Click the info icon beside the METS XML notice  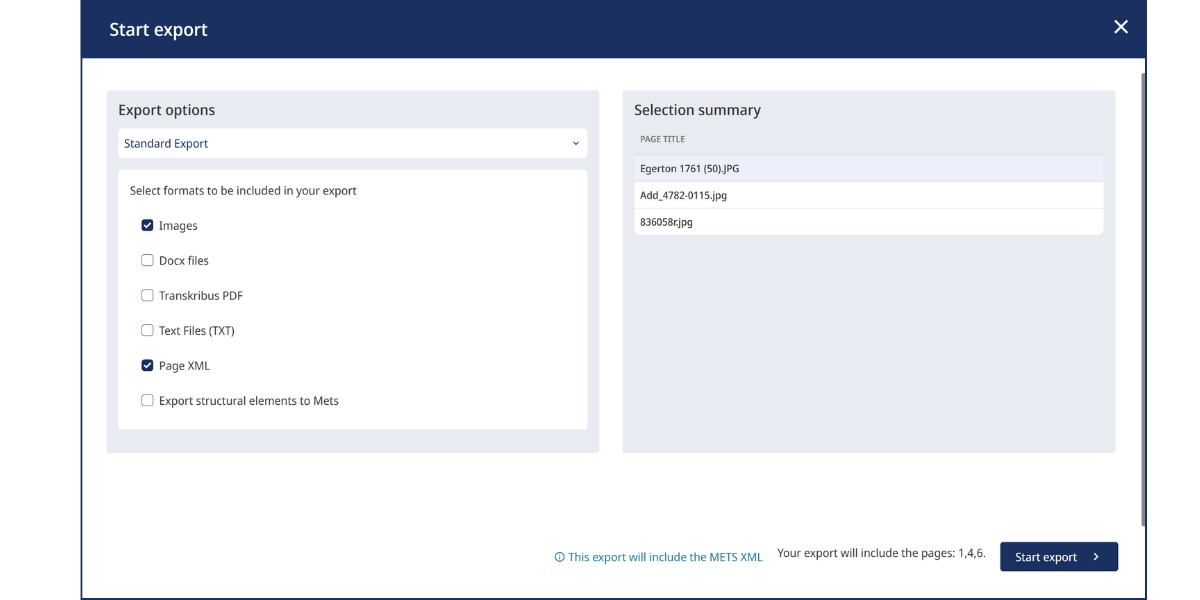tap(559, 557)
